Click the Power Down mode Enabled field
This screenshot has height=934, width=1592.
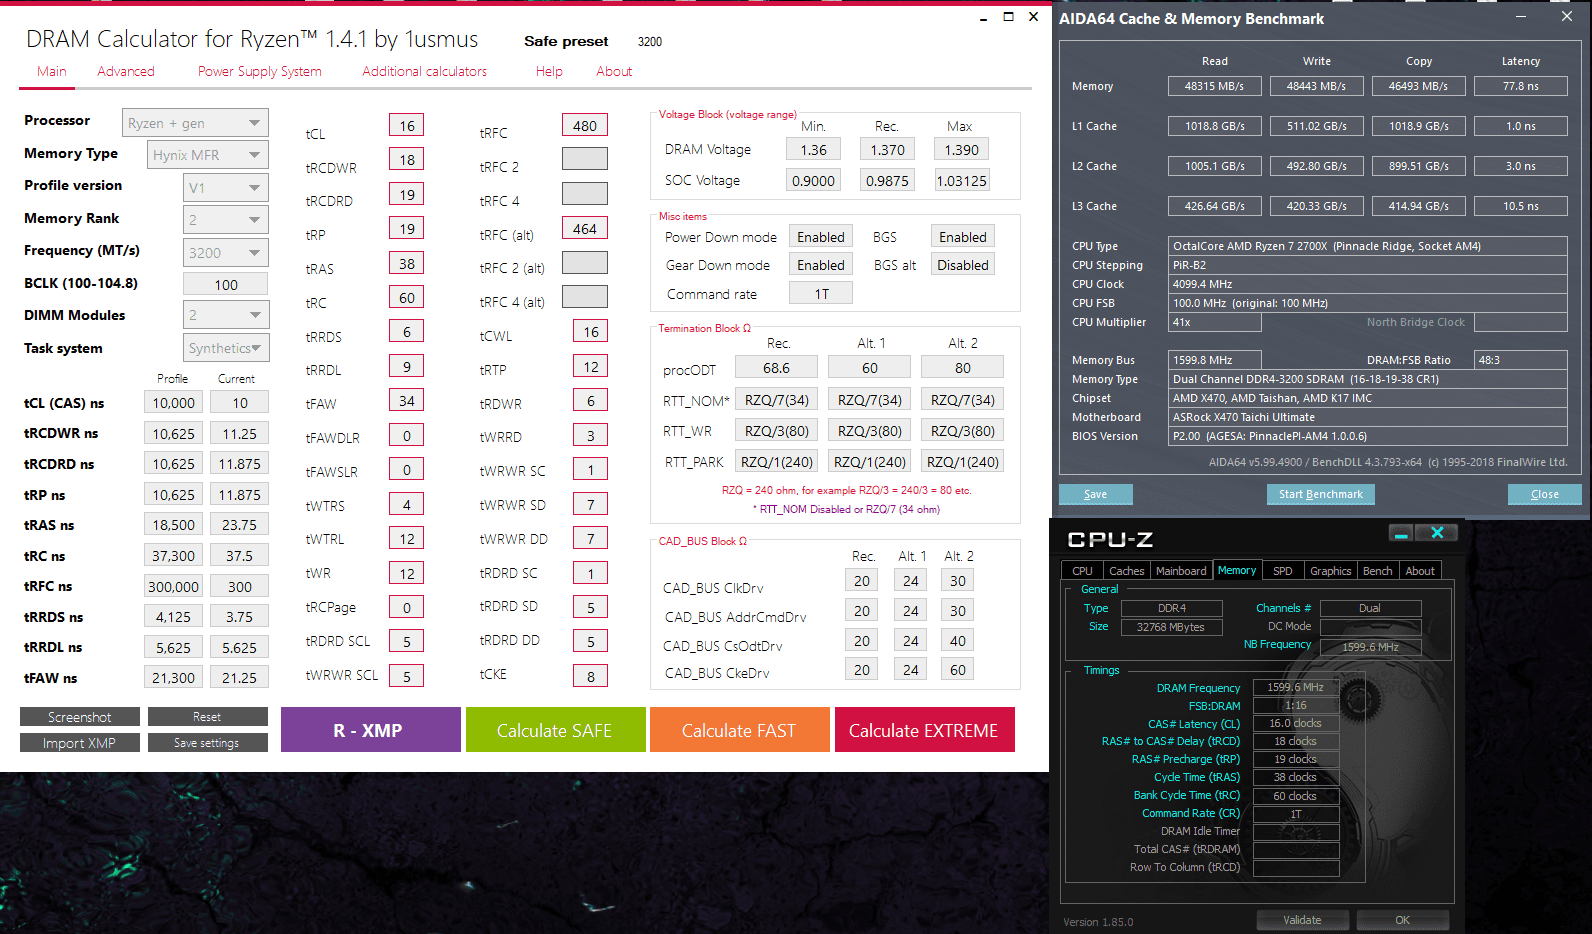(821, 237)
